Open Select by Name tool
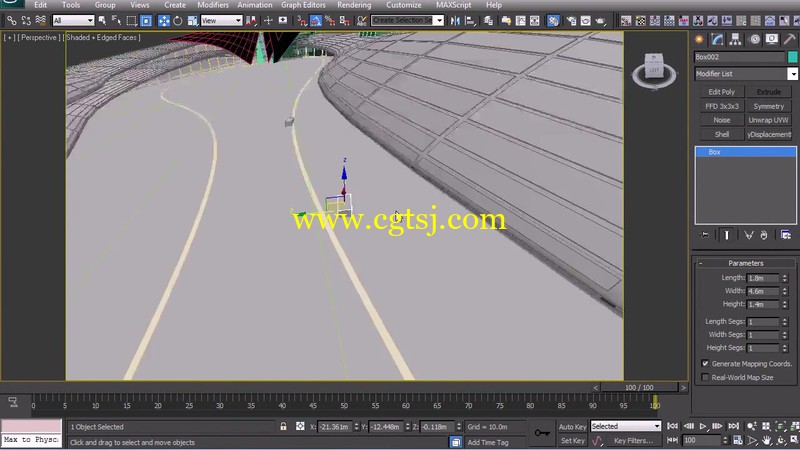This screenshot has height=450, width=800. click(116, 20)
